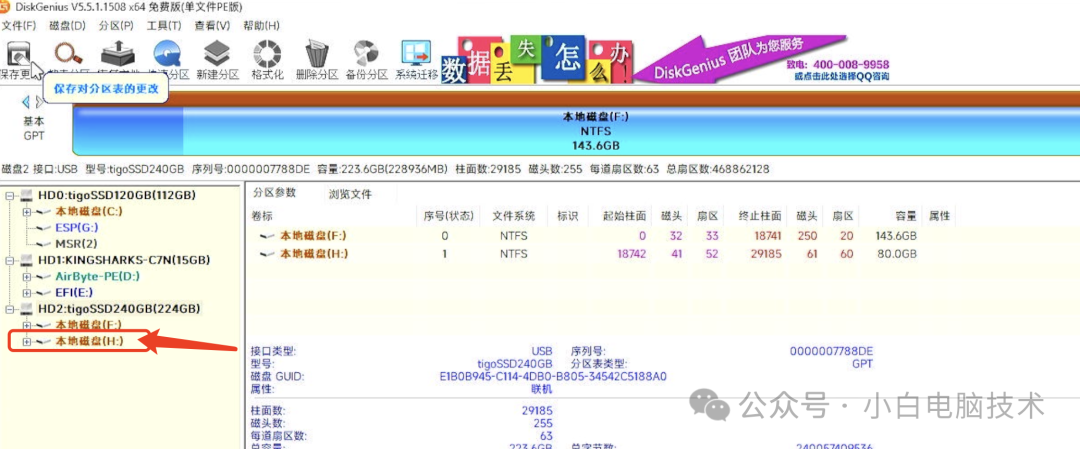1080x449 pixels.
Task: Select 本地磁盘(H:) under HD2 in tree
Action: [90, 341]
